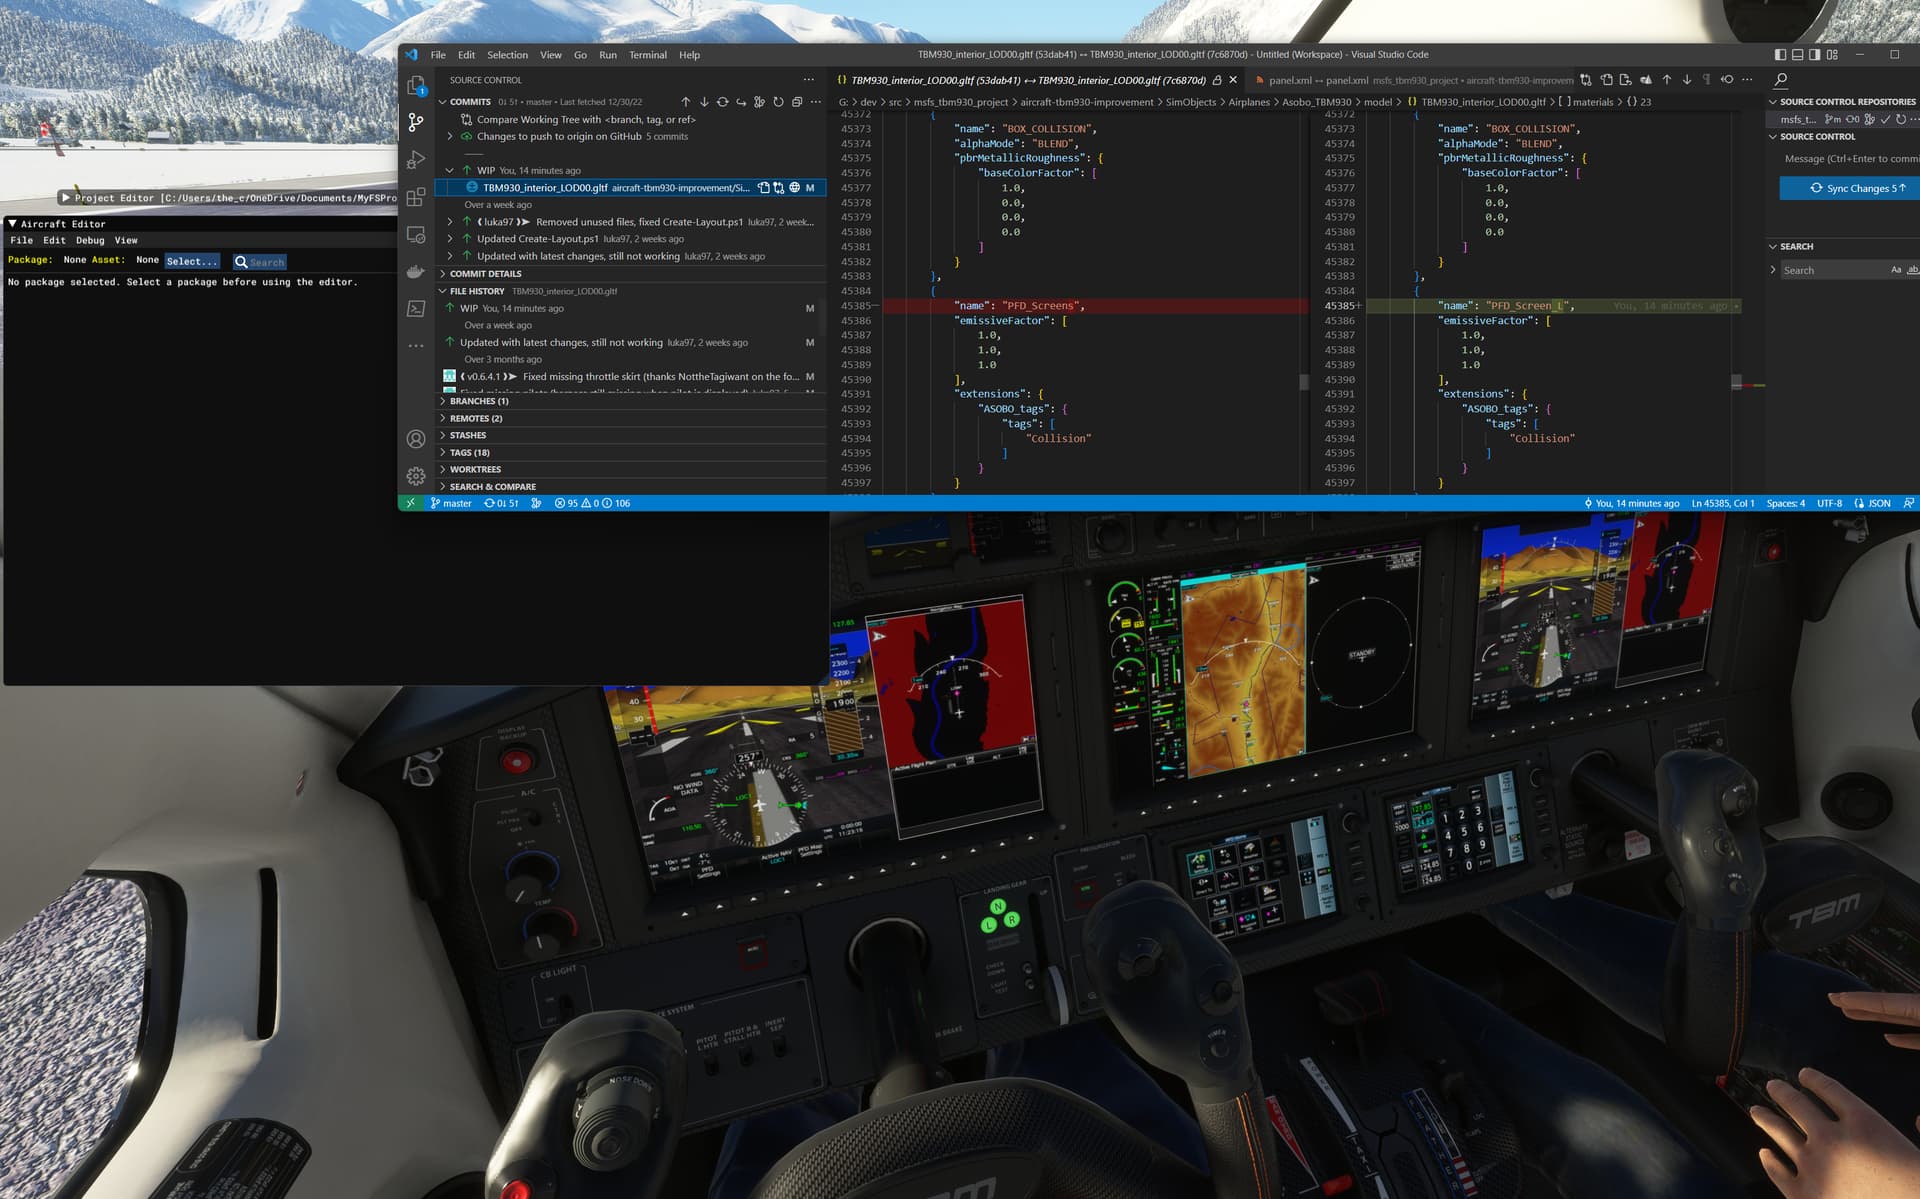
Task: Open file on remote (globe) icon in gltf row
Action: point(795,188)
